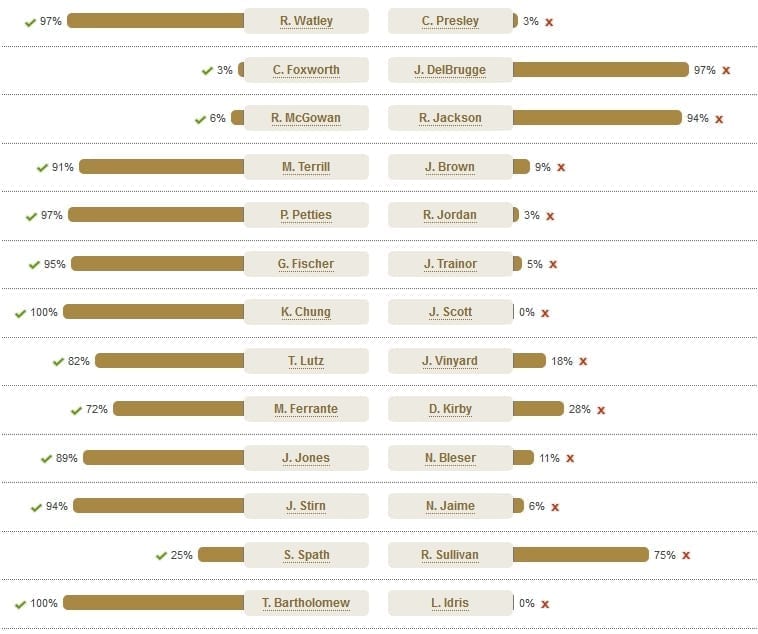
Task: Open the J. Vinyard profile link
Action: point(450,361)
